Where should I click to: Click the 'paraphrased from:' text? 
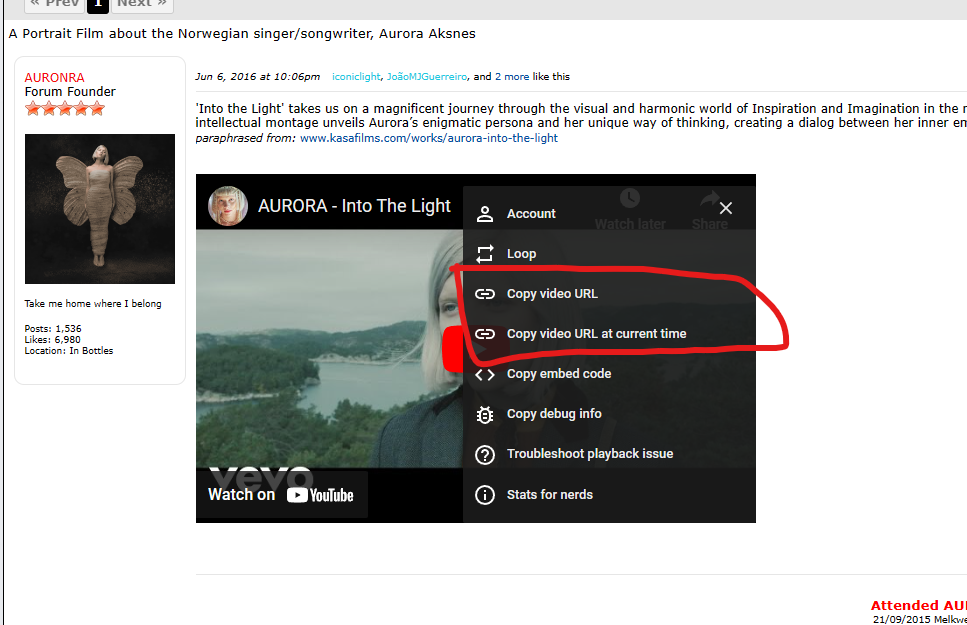(245, 138)
